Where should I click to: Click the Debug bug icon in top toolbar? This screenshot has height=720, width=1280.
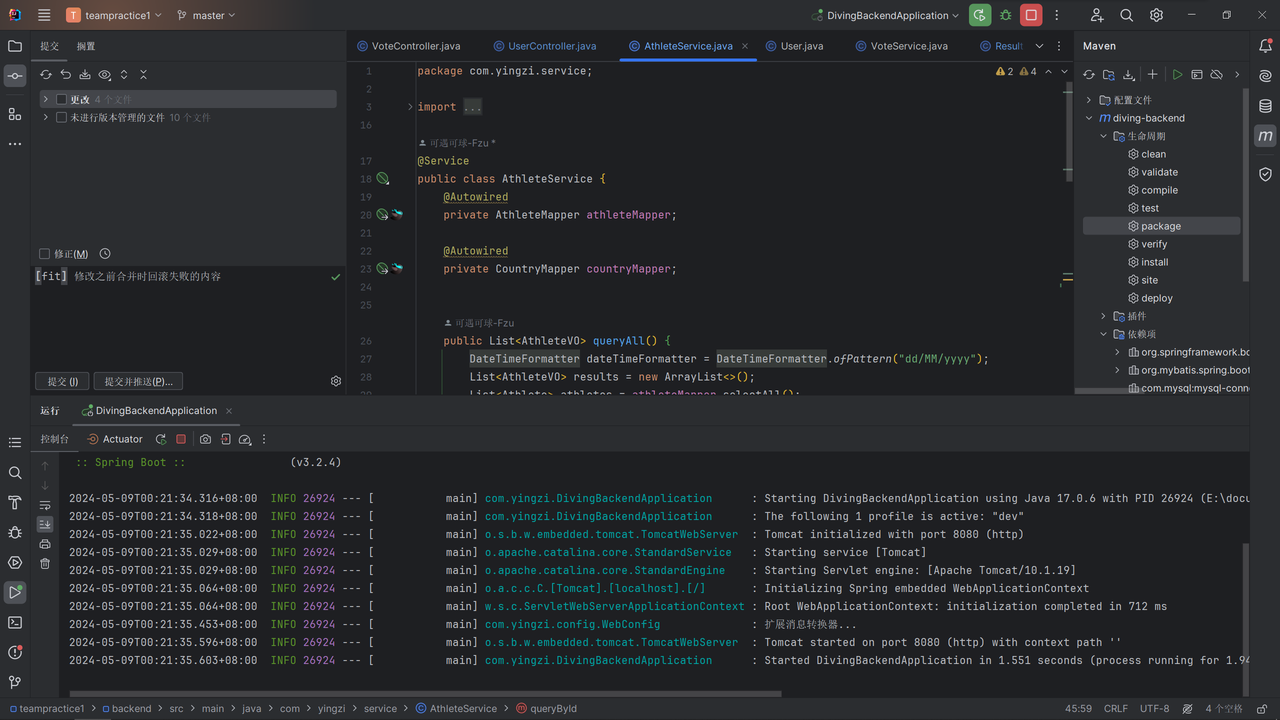1006,15
